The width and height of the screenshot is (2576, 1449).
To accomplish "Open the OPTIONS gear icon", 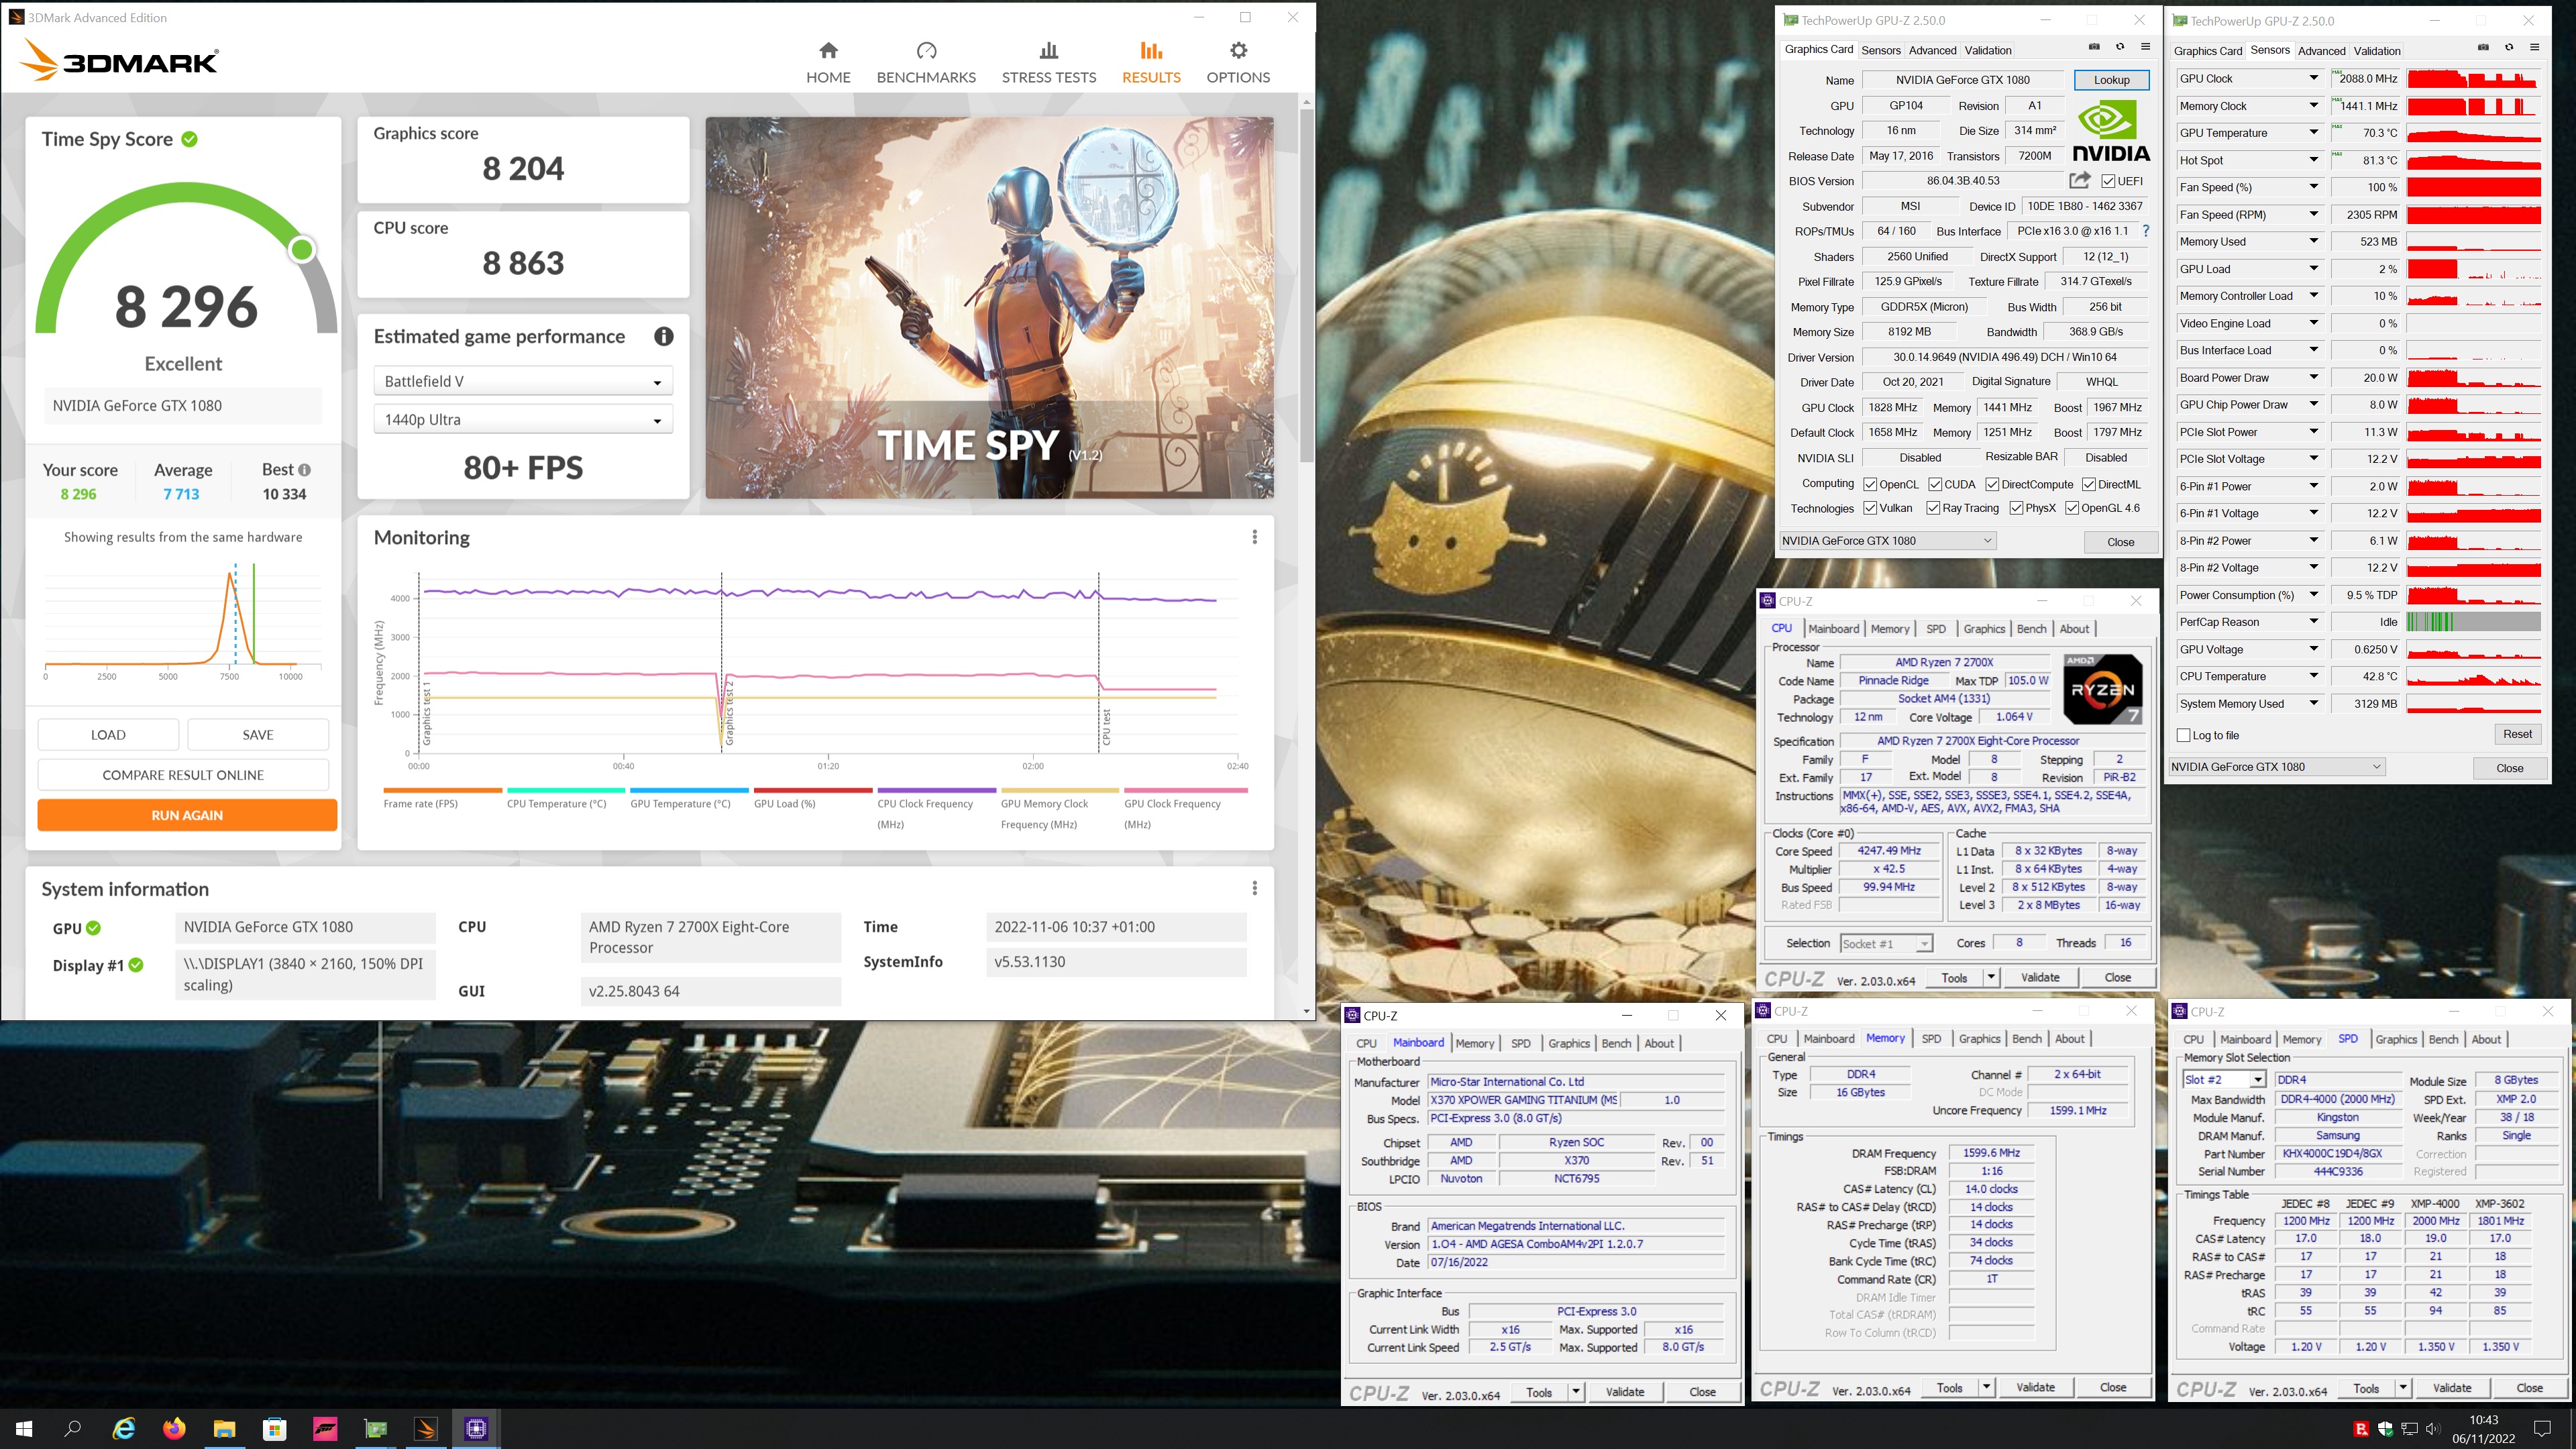I will pyautogui.click(x=1238, y=50).
